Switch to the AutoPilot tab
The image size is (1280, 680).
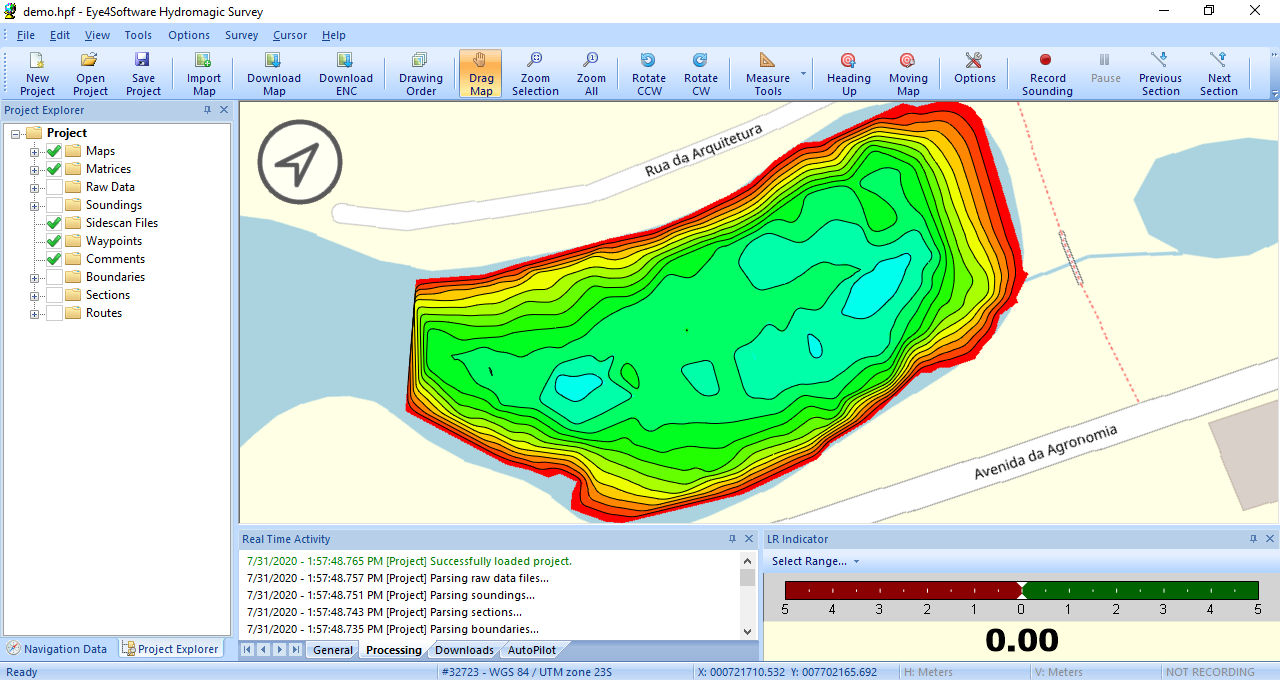(531, 650)
